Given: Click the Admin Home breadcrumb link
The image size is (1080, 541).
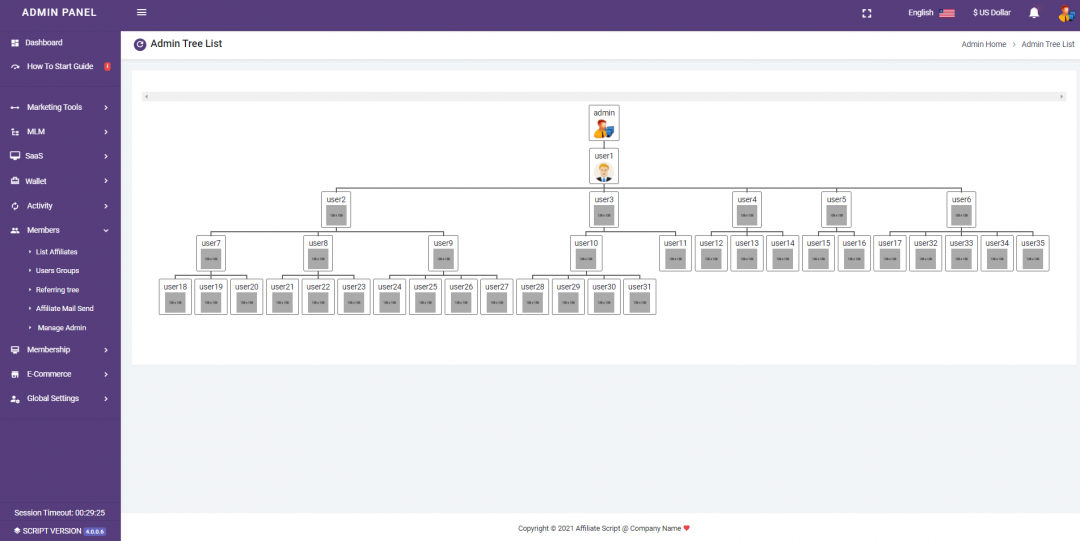Looking at the screenshot, I should pyautogui.click(x=984, y=44).
